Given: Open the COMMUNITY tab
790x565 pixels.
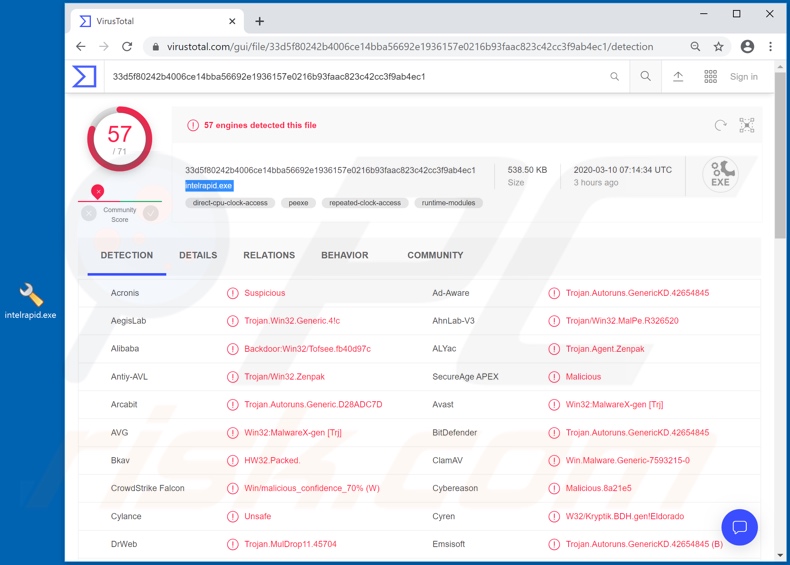Looking at the screenshot, I should pyautogui.click(x=435, y=255).
